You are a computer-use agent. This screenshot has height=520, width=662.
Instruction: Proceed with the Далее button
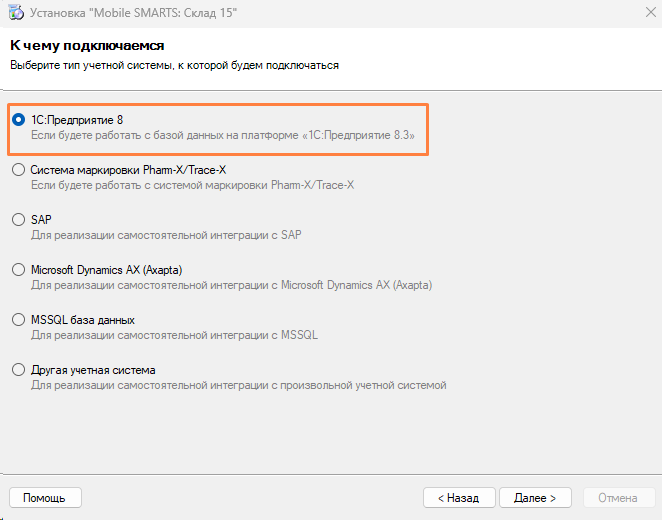coord(534,497)
